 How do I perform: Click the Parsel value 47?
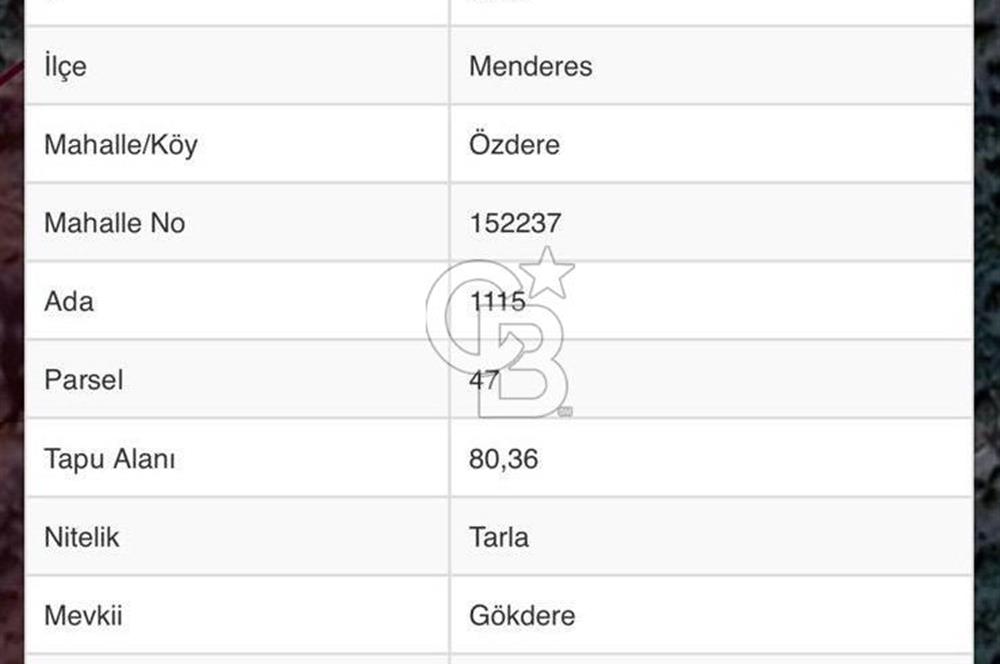click(x=484, y=380)
